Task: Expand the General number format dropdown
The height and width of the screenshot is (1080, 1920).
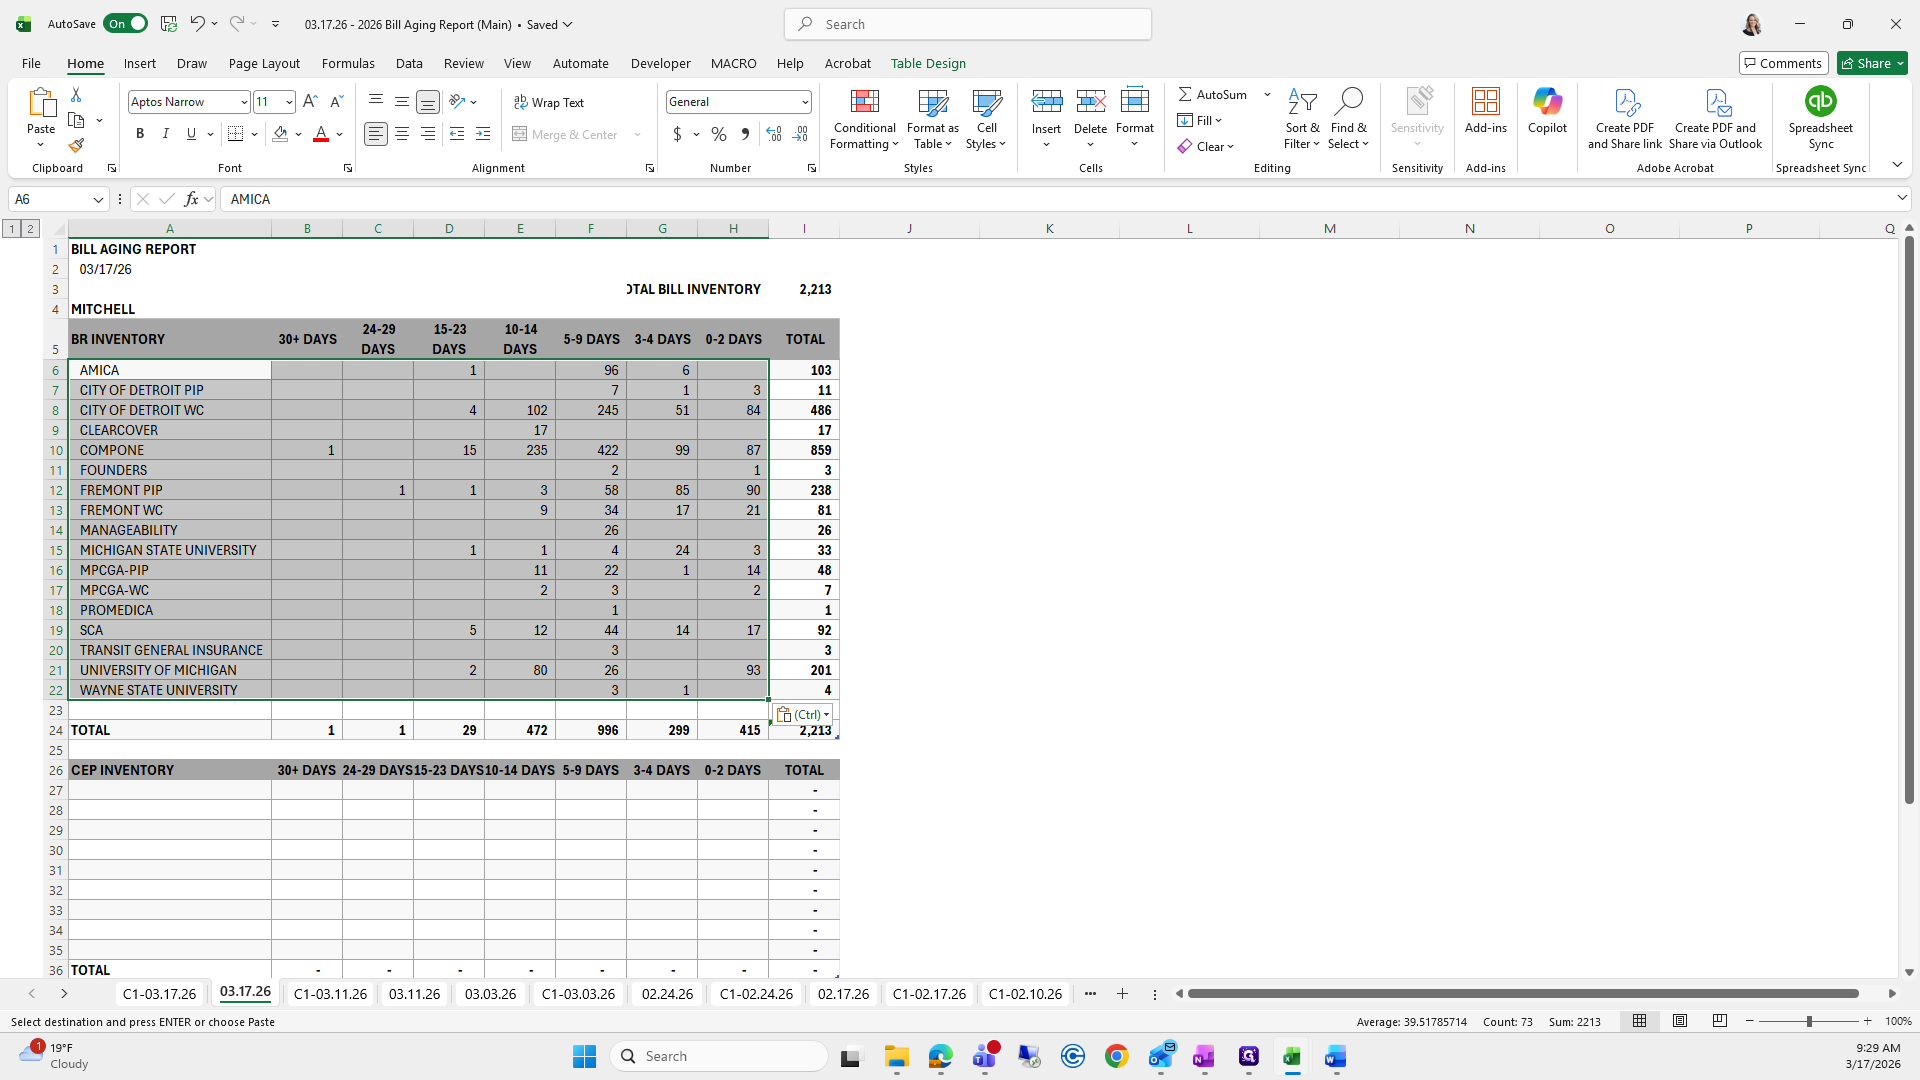Action: click(804, 102)
